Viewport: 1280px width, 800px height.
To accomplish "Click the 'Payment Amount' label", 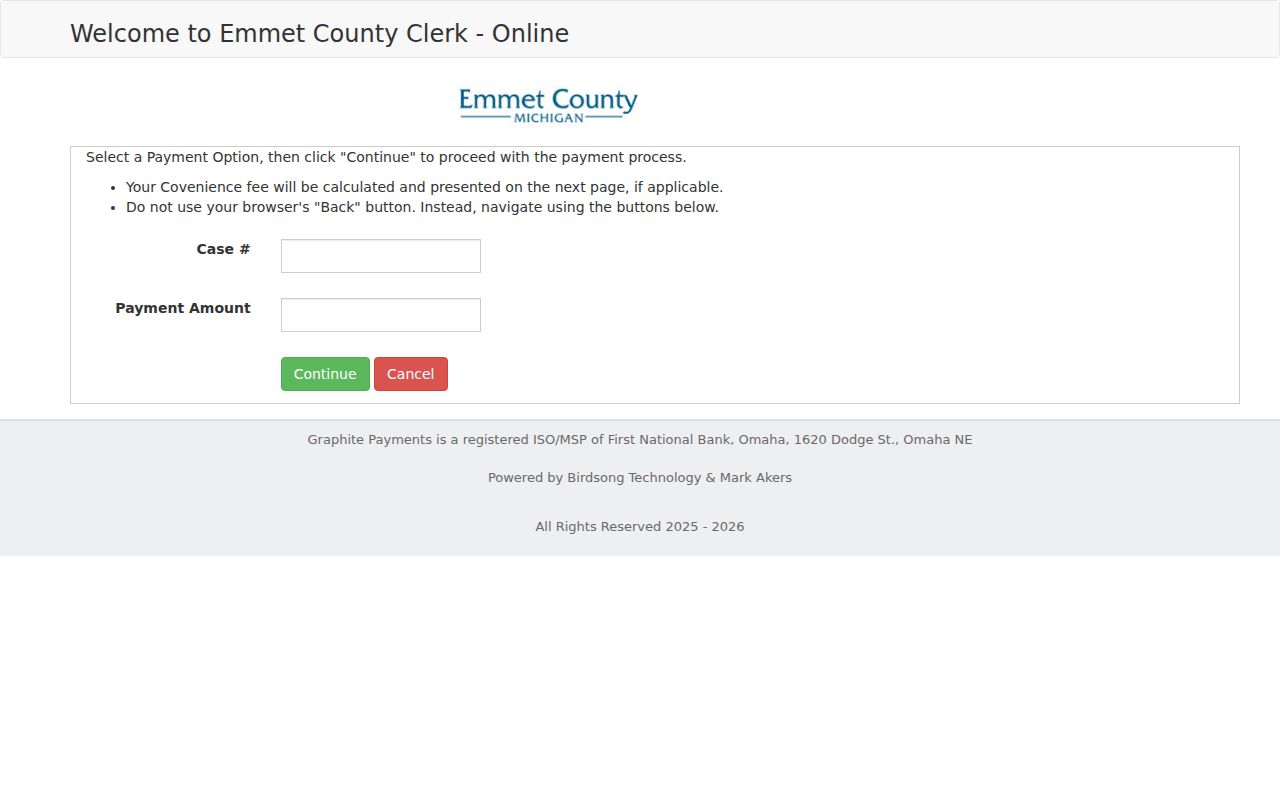I will tap(183, 308).
